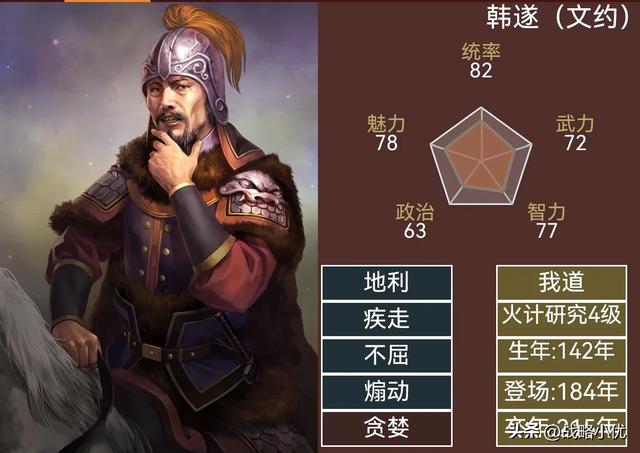Select the 我道 box
Screen dimensions: 640x453
tap(562, 283)
